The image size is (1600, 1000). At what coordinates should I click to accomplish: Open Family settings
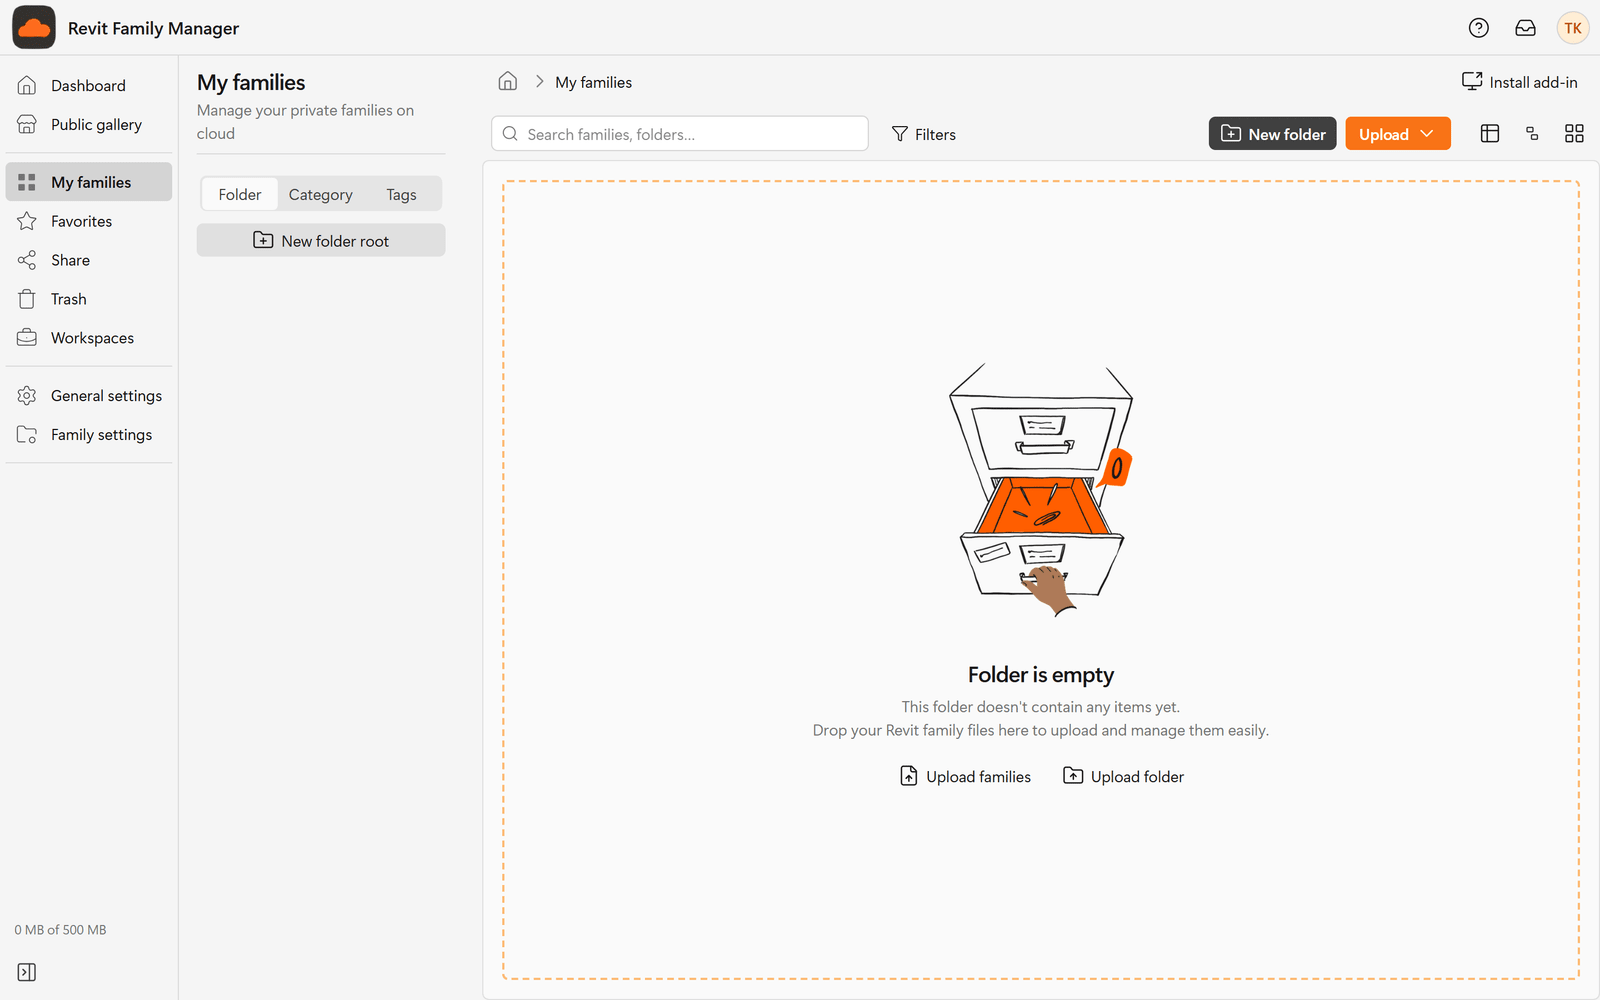point(89,435)
